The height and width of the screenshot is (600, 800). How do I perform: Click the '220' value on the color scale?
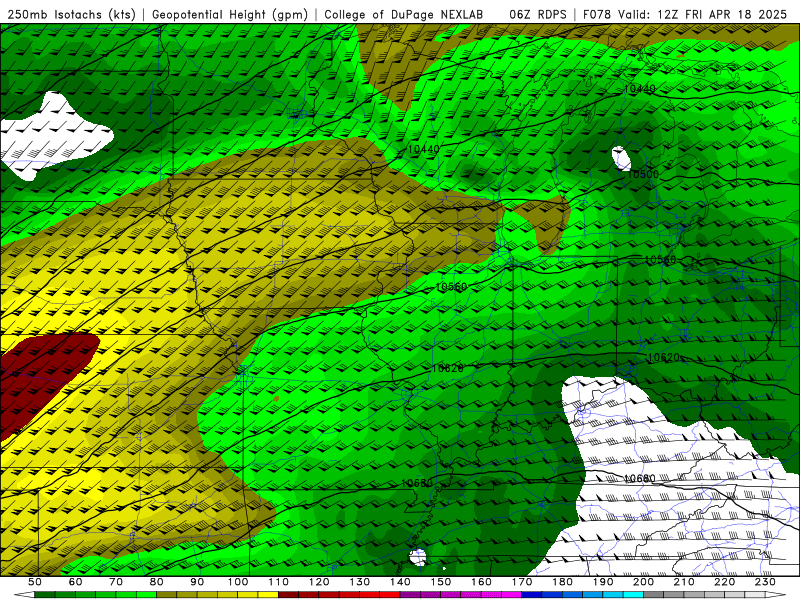point(725,582)
